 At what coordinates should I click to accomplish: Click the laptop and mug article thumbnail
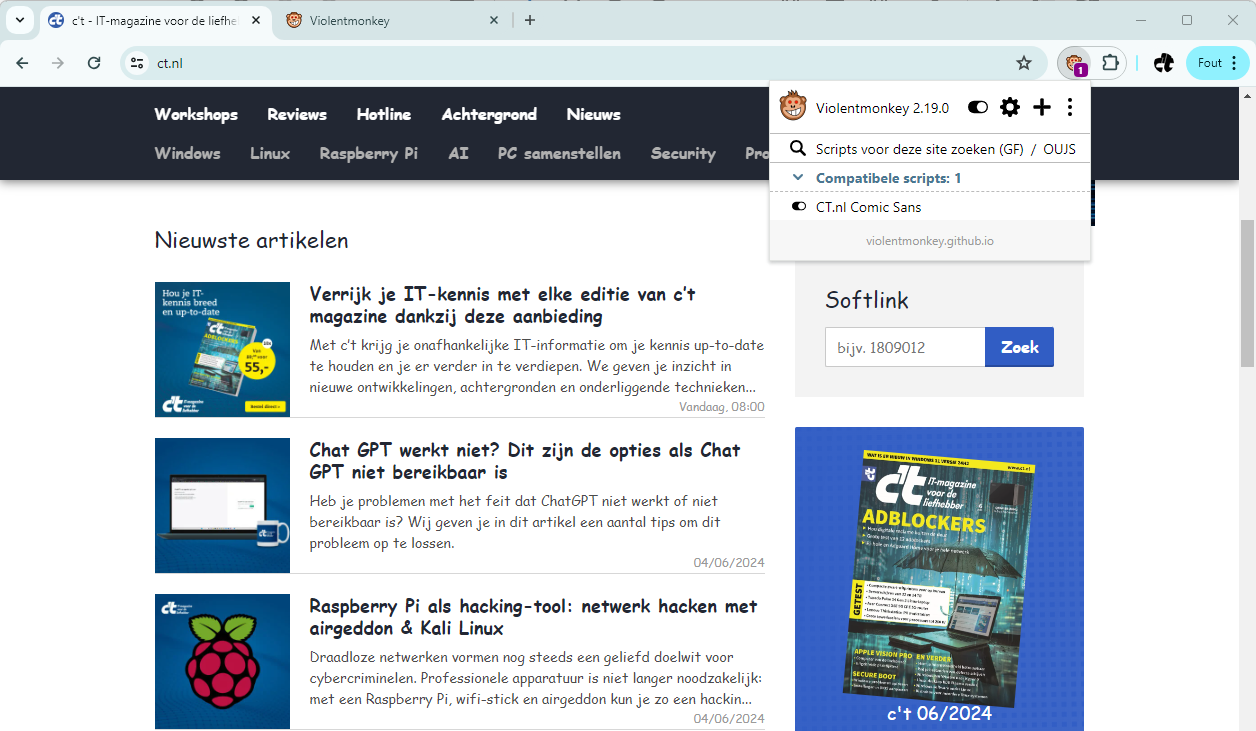pyautogui.click(x=222, y=505)
